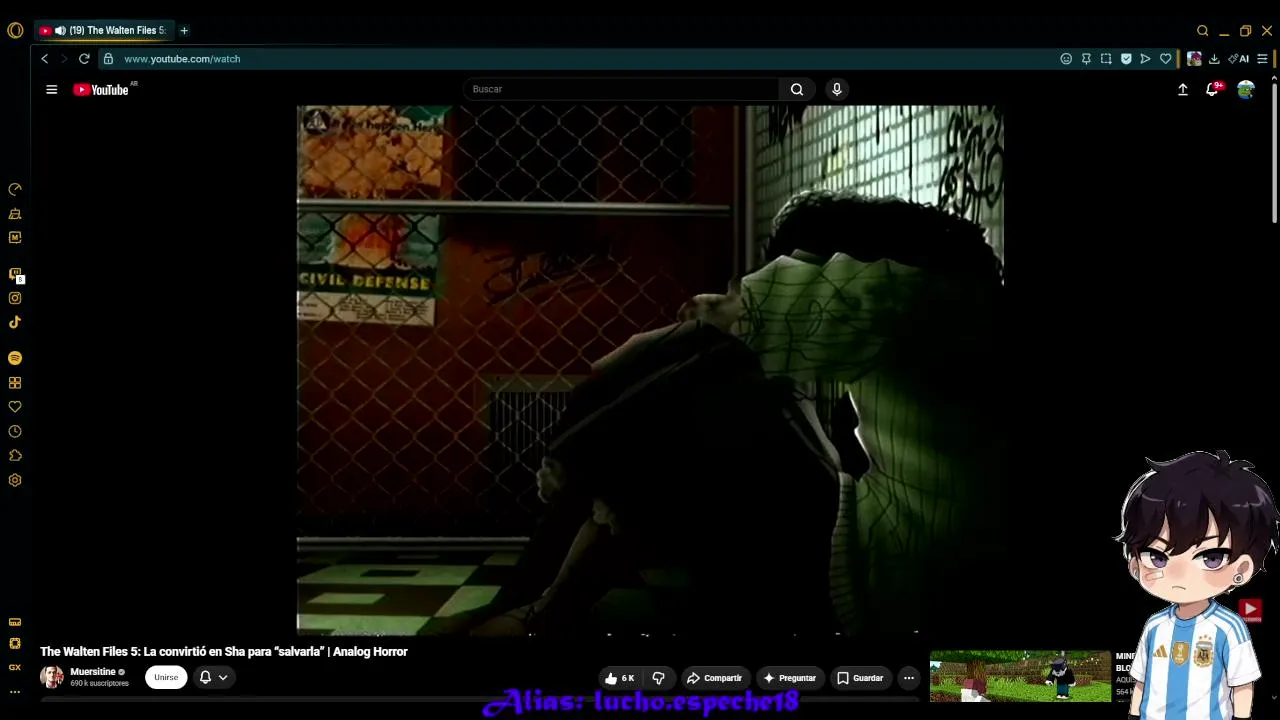Open the workspaces grid sidebar icon
Image resolution: width=1280 pixels, height=720 pixels.
[x=15, y=383]
